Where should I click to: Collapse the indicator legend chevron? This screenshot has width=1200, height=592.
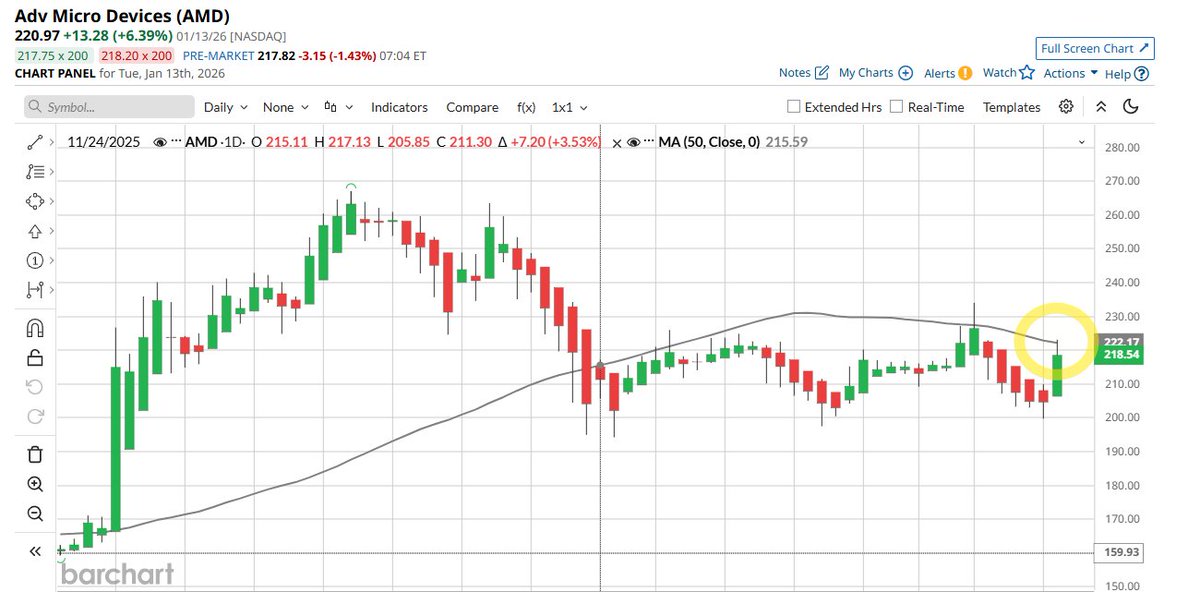pos(1081,143)
